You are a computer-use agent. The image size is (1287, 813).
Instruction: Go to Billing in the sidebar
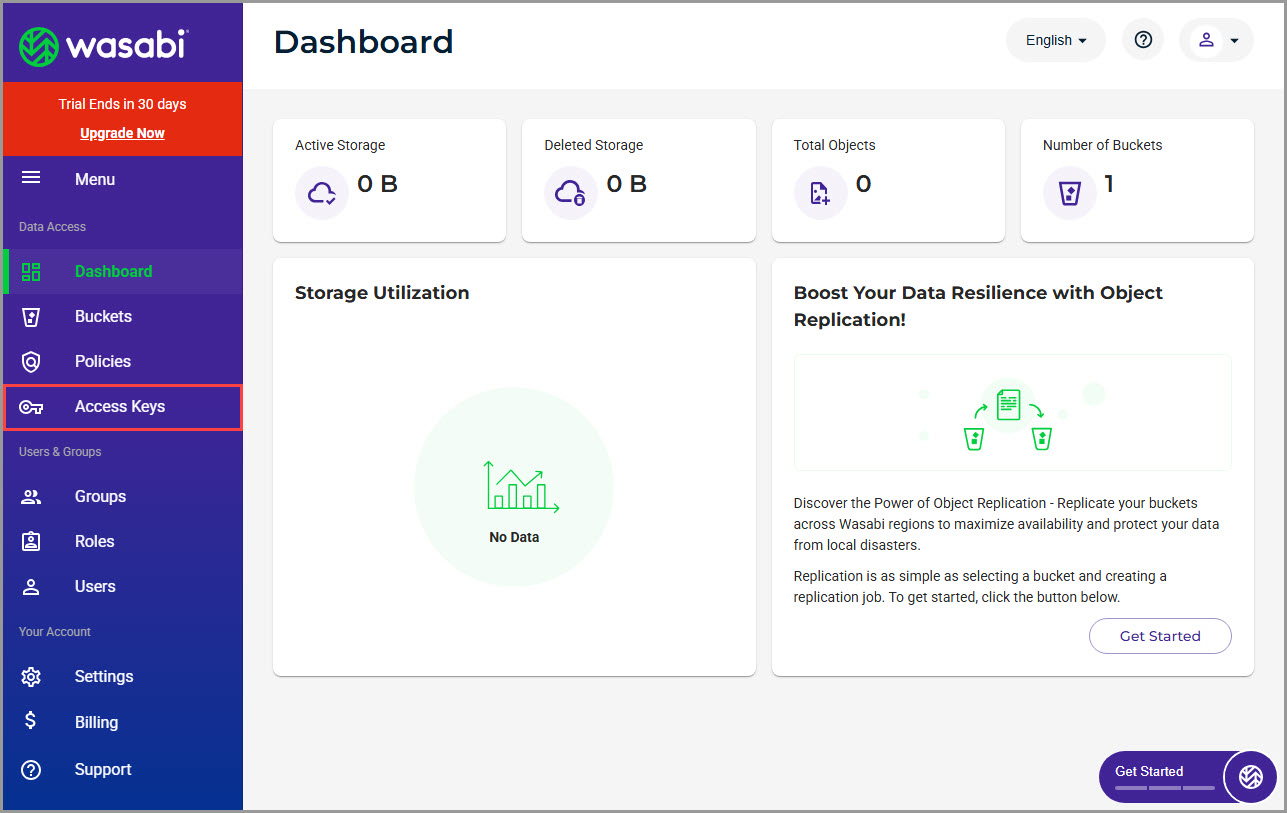[x=123, y=722]
